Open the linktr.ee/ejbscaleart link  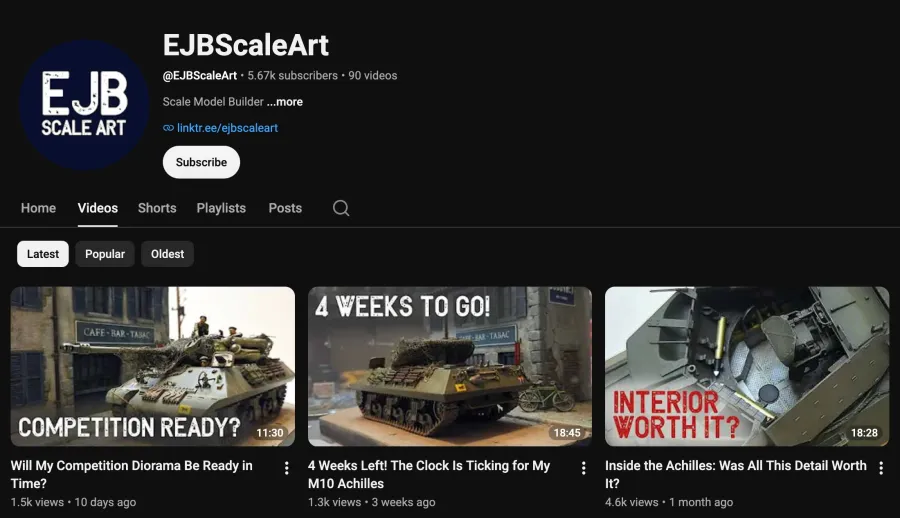pyautogui.click(x=227, y=128)
